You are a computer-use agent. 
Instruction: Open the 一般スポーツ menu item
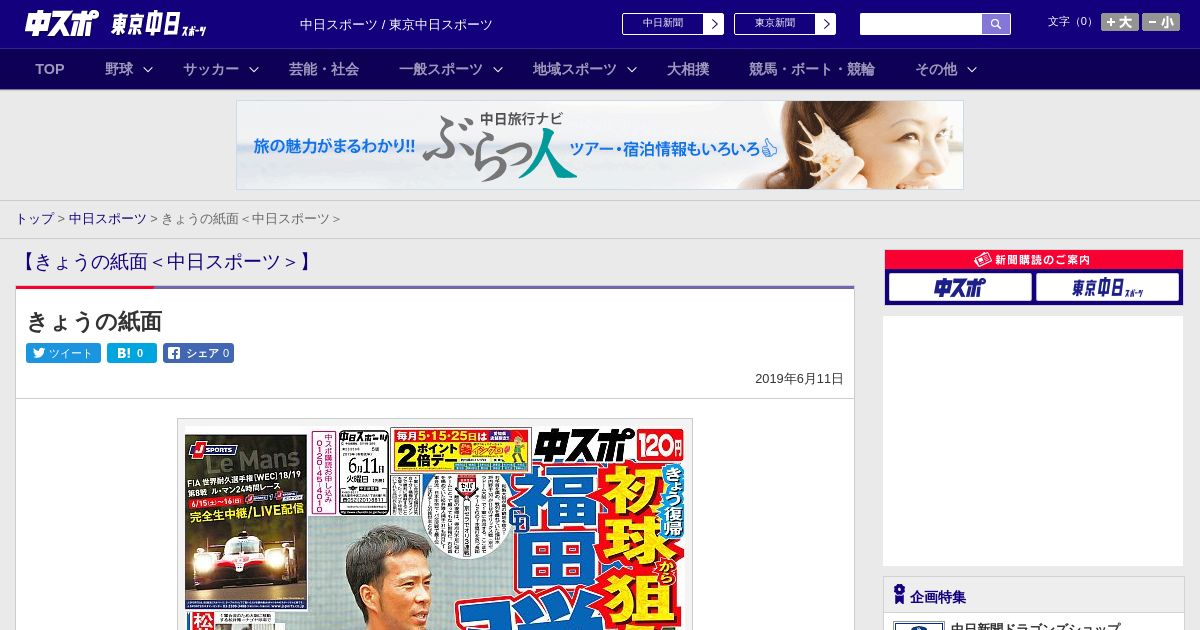coord(441,69)
